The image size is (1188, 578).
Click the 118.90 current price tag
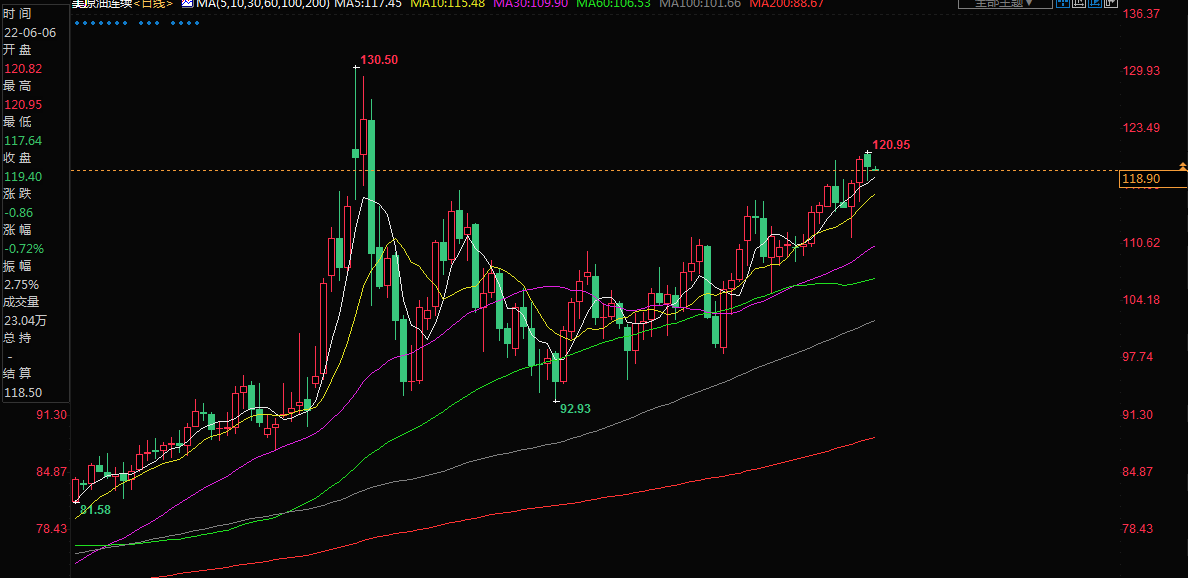coord(1141,179)
